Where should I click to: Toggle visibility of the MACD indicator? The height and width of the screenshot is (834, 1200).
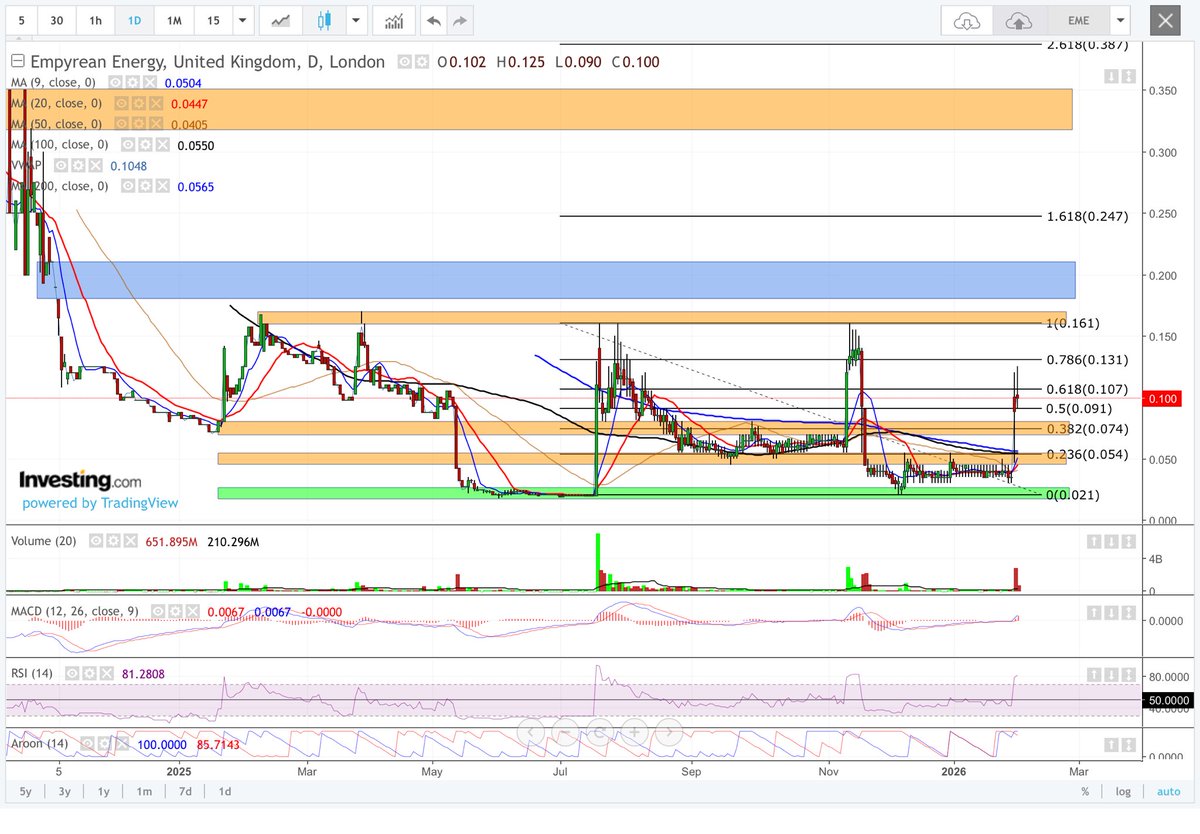pyautogui.click(x=157, y=611)
